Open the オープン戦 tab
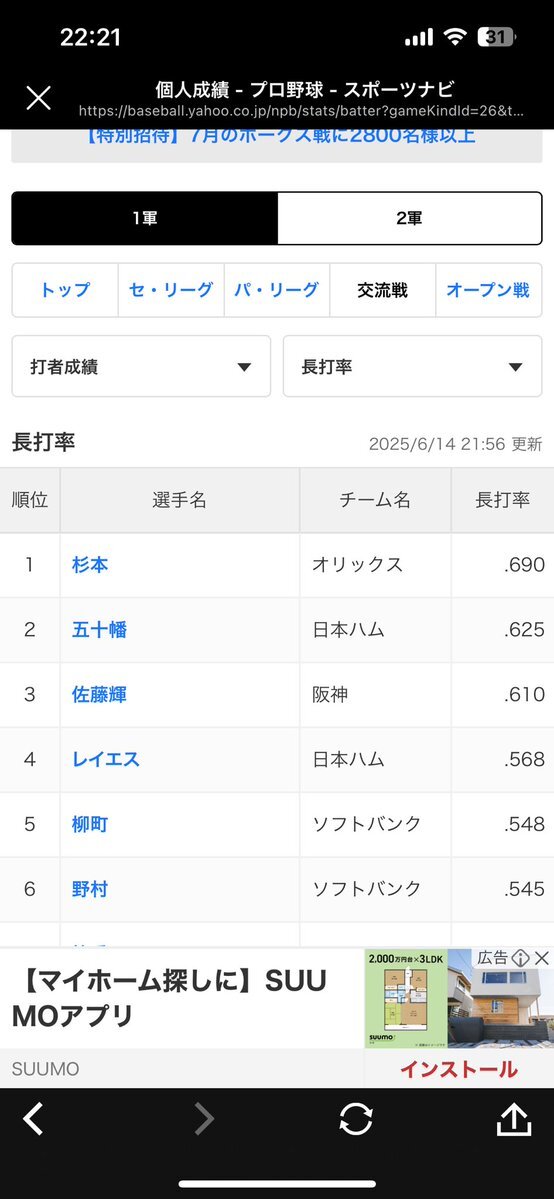This screenshot has height=1199, width=554. pyautogui.click(x=488, y=290)
